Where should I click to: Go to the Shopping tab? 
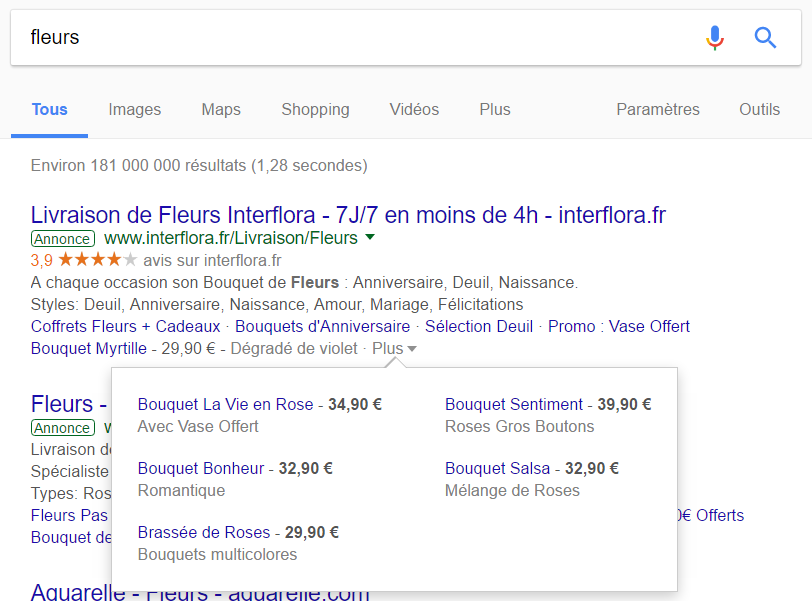point(315,110)
